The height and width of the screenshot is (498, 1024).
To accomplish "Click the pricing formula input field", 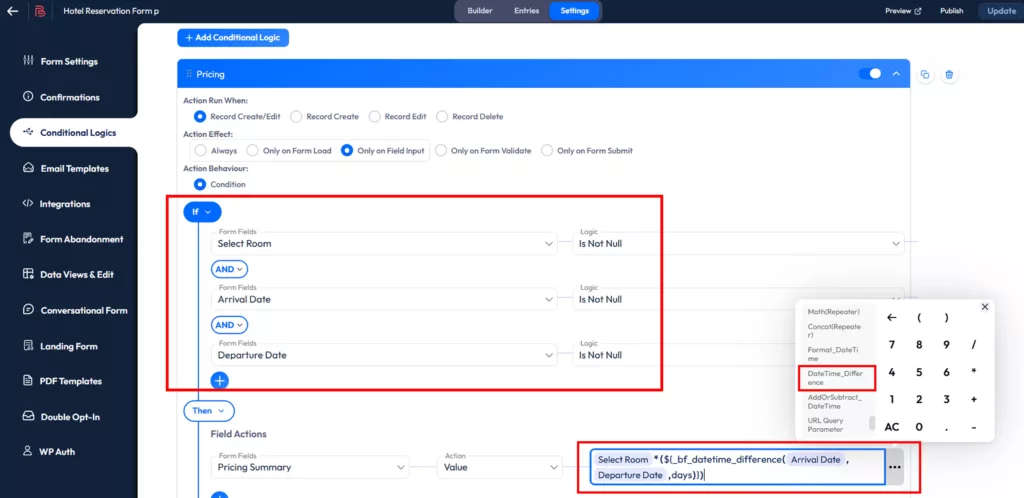I will (736, 467).
